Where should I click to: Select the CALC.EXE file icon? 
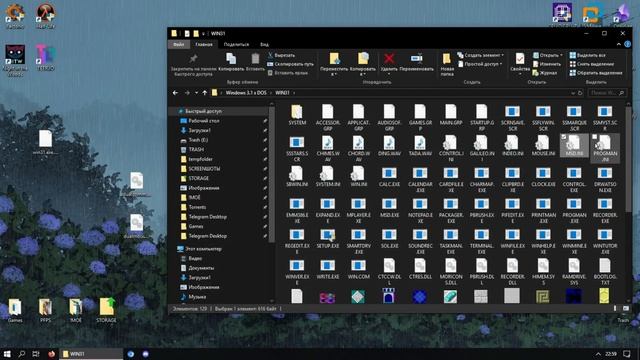(389, 173)
